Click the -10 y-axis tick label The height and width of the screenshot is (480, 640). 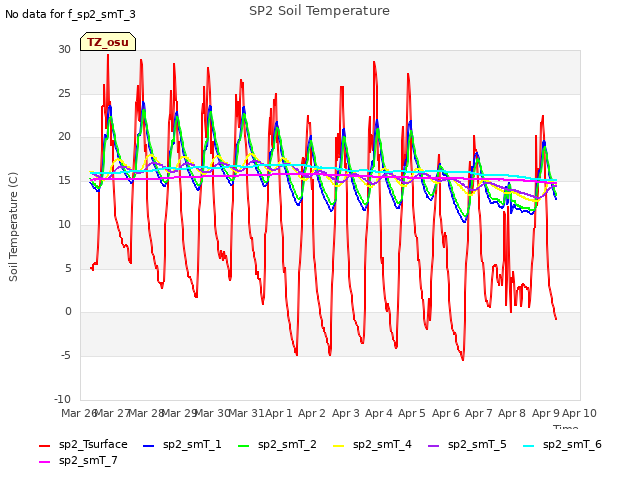point(62,399)
